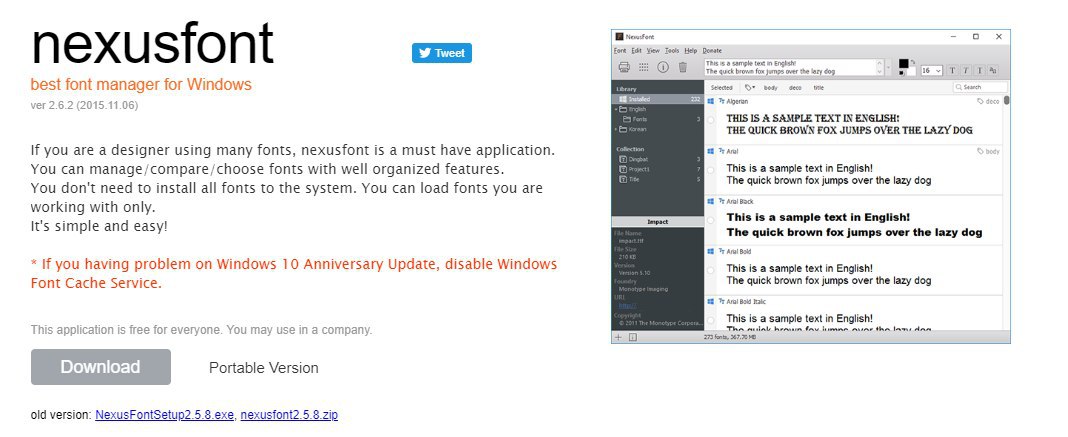This screenshot has width=1068, height=437.
Task: Click the Print icon in NexusFont toolbar
Action: tap(623, 67)
